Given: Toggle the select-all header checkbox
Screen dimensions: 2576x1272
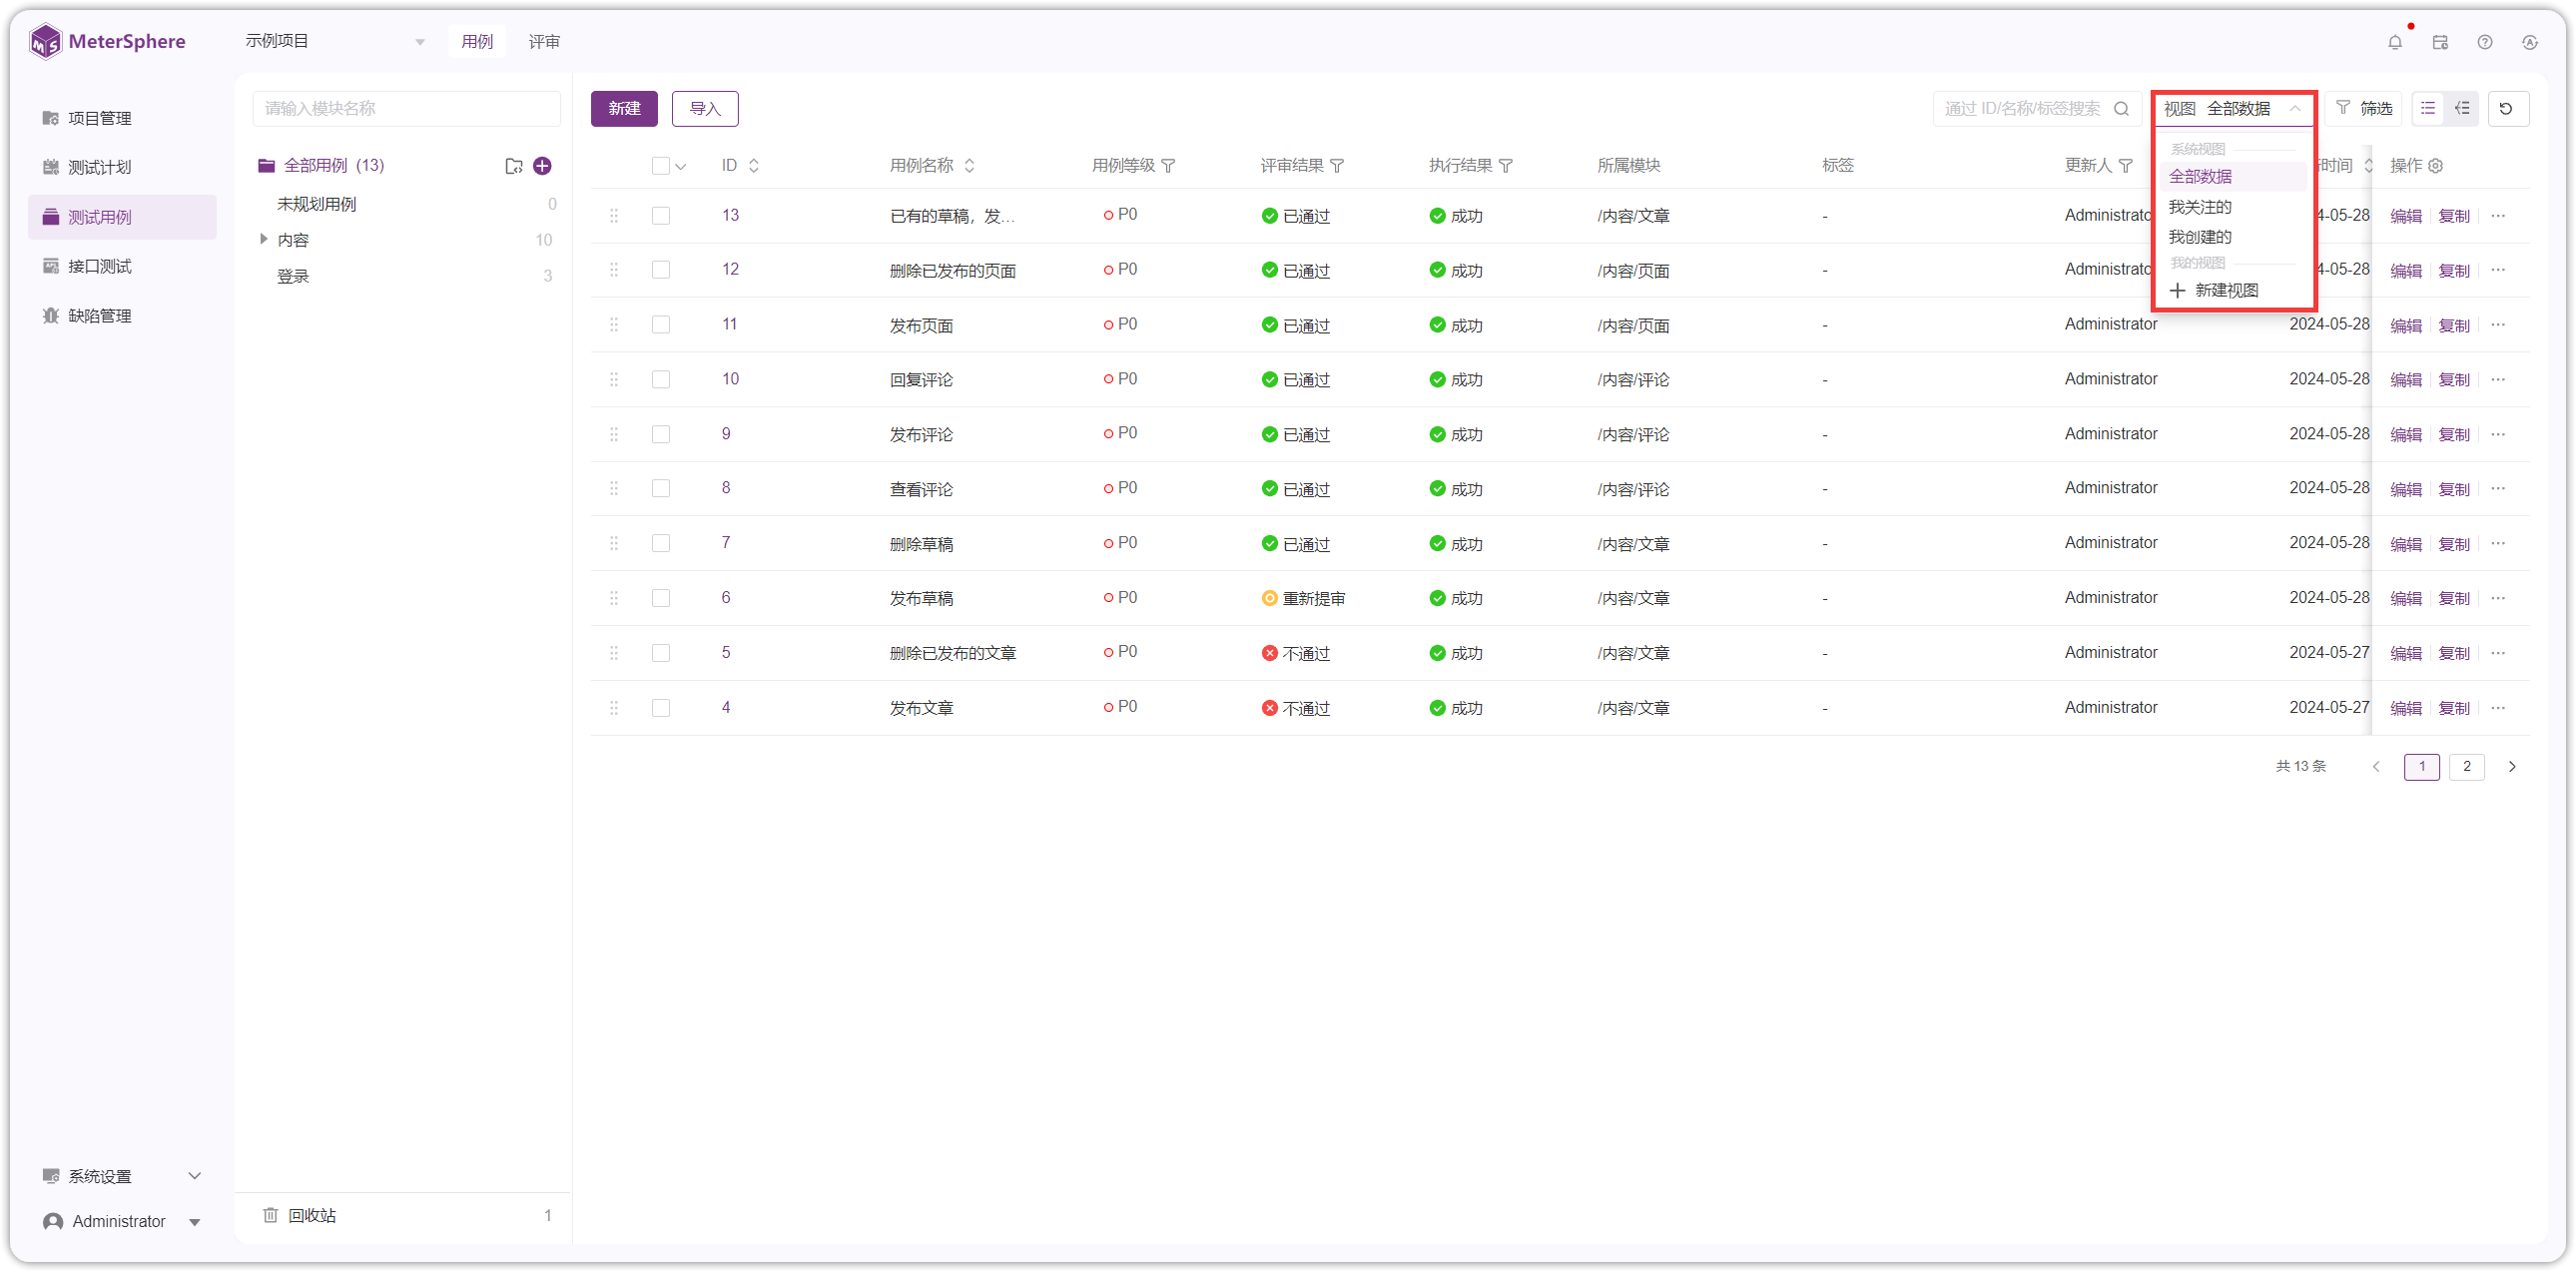Looking at the screenshot, I should (660, 166).
